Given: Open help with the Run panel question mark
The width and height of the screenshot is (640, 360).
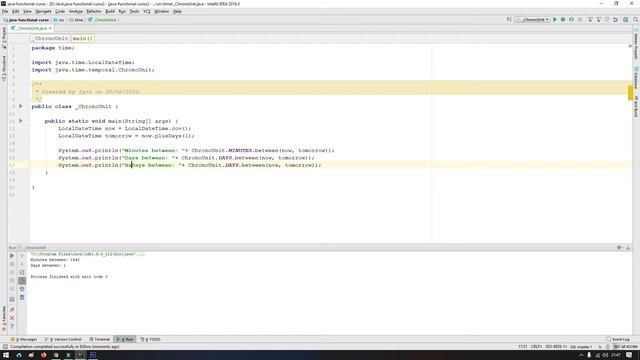Looking at the screenshot, I should pyautogui.click(x=12, y=326).
